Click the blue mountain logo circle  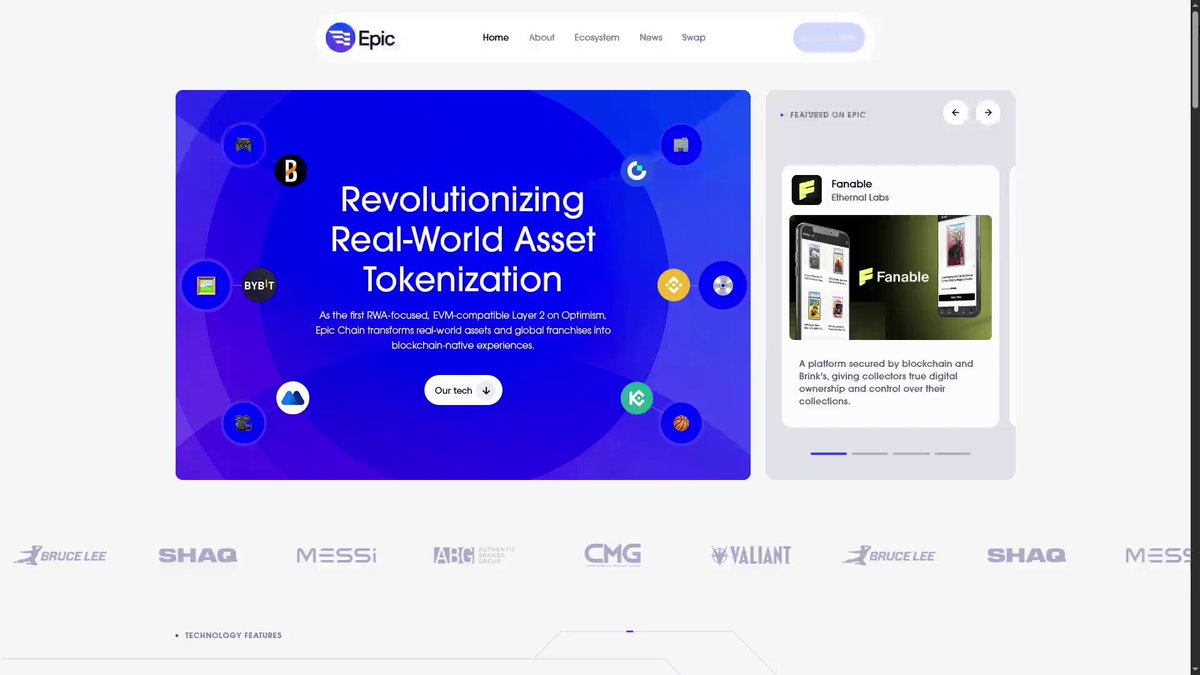pyautogui.click(x=293, y=398)
